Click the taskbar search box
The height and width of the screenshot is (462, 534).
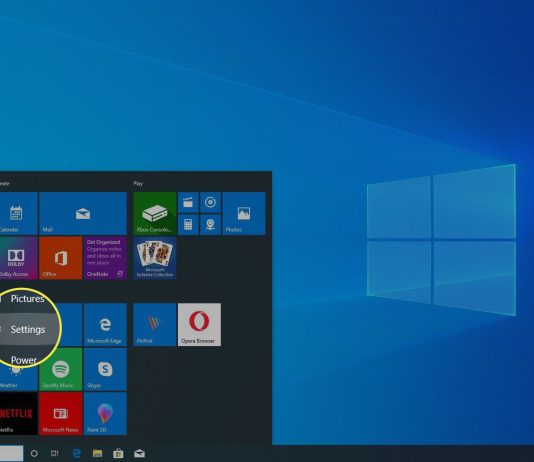11,453
